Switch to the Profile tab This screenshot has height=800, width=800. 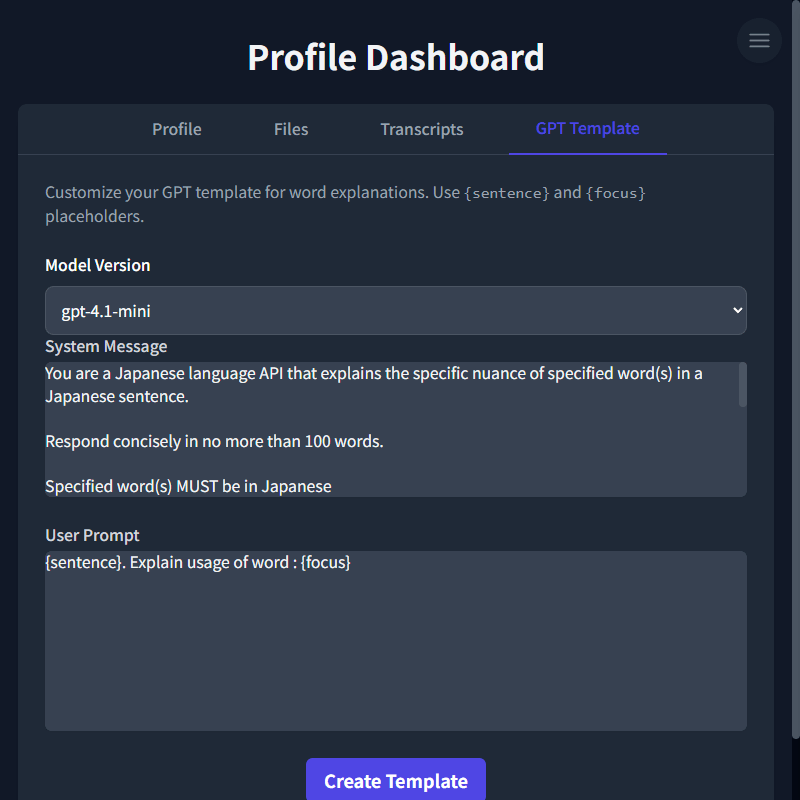click(177, 129)
